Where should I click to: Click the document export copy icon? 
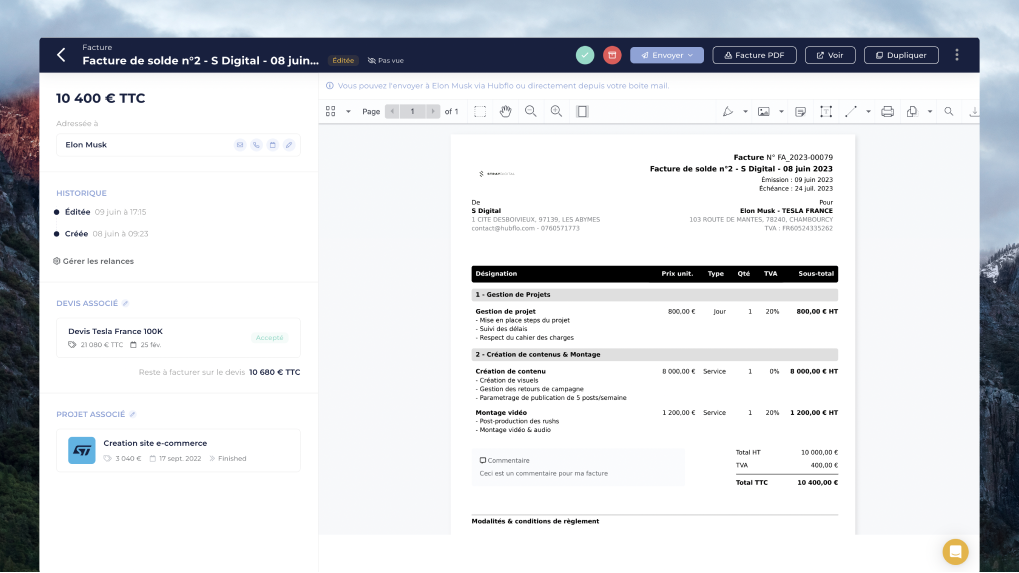click(912, 112)
